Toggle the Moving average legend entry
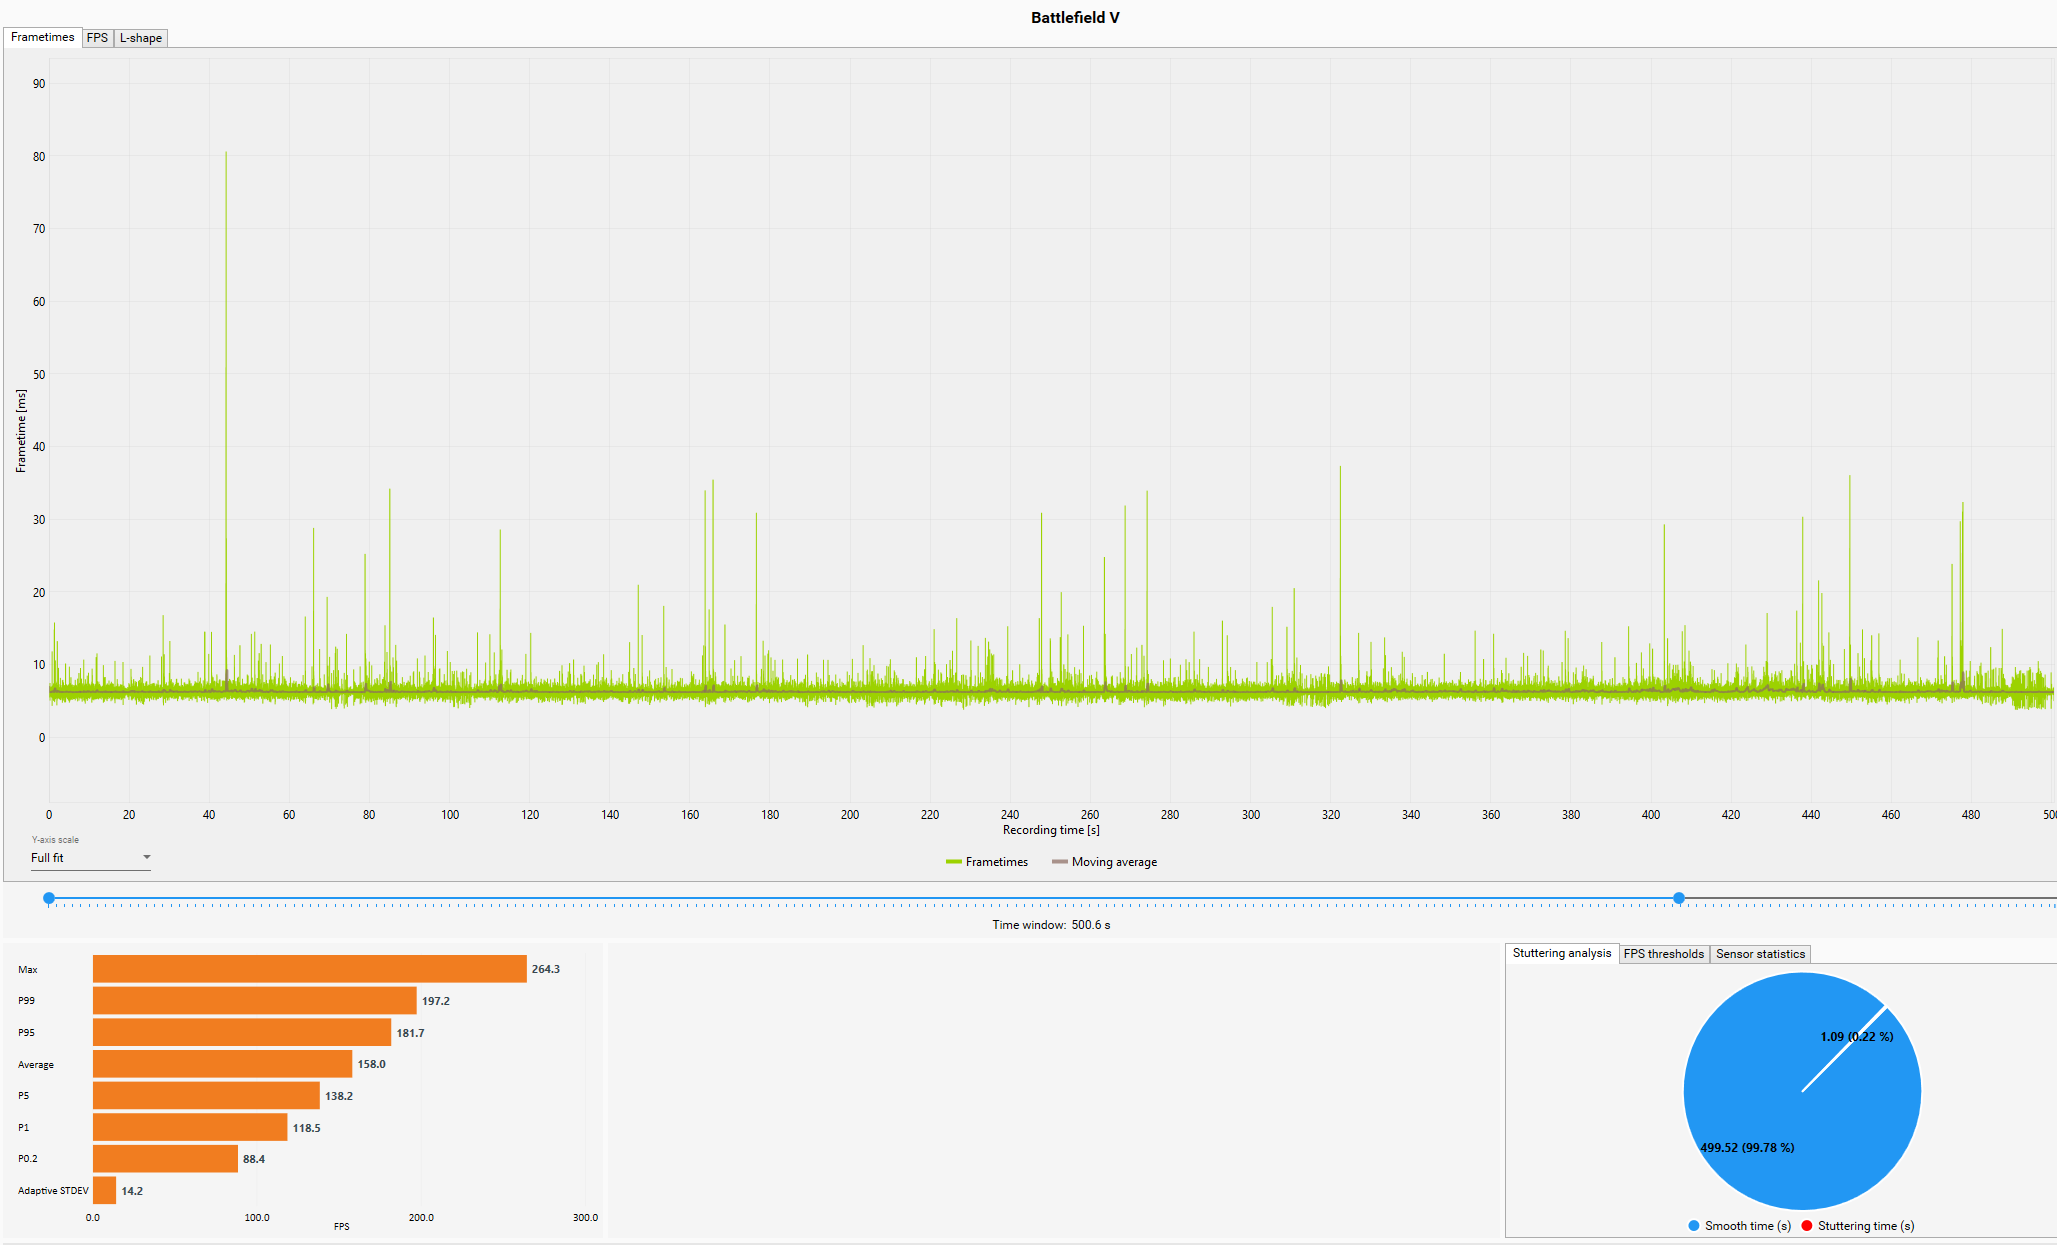 tap(1104, 862)
